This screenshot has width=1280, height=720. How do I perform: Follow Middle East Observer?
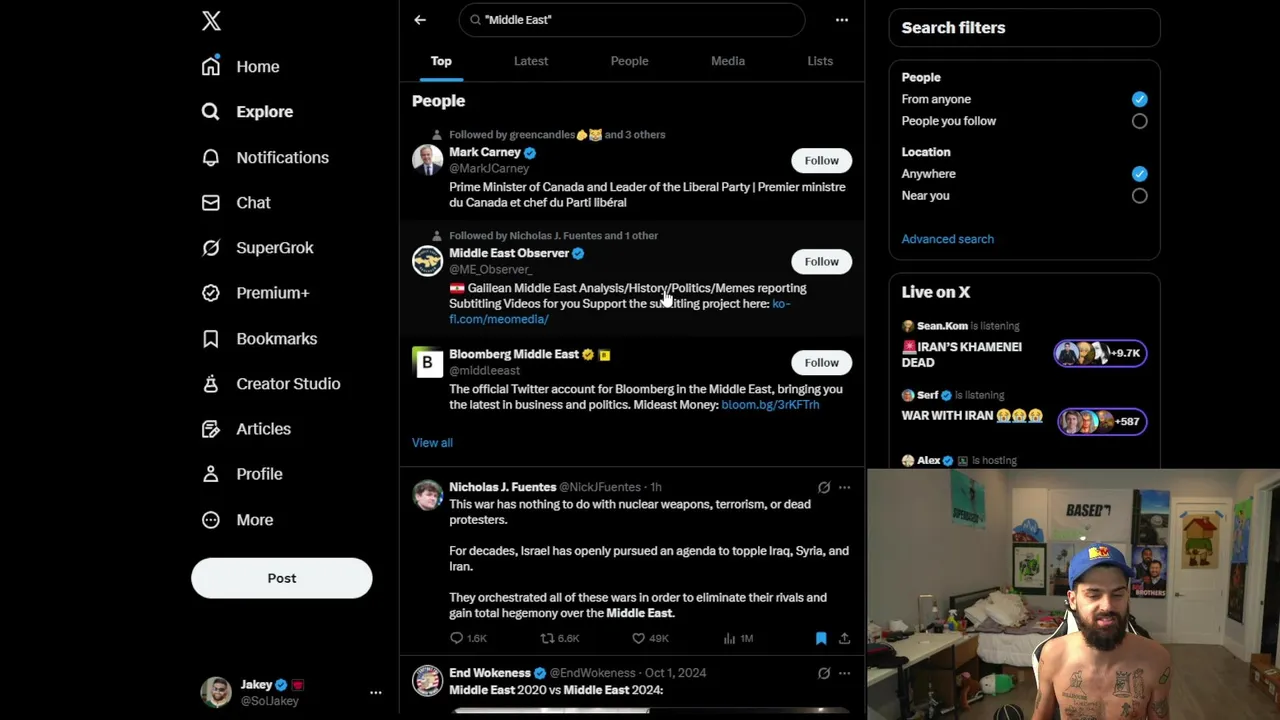point(822,262)
